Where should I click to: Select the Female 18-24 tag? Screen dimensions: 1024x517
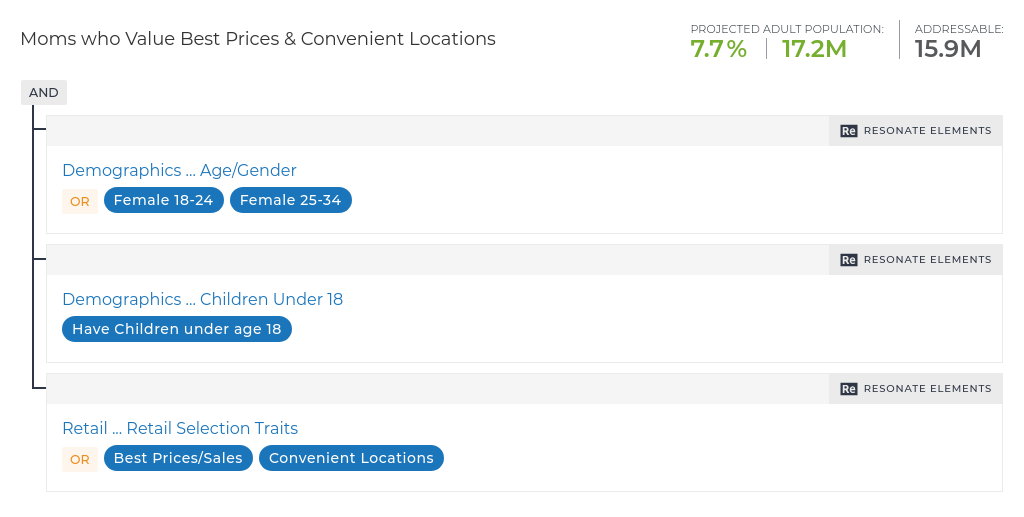coord(163,200)
